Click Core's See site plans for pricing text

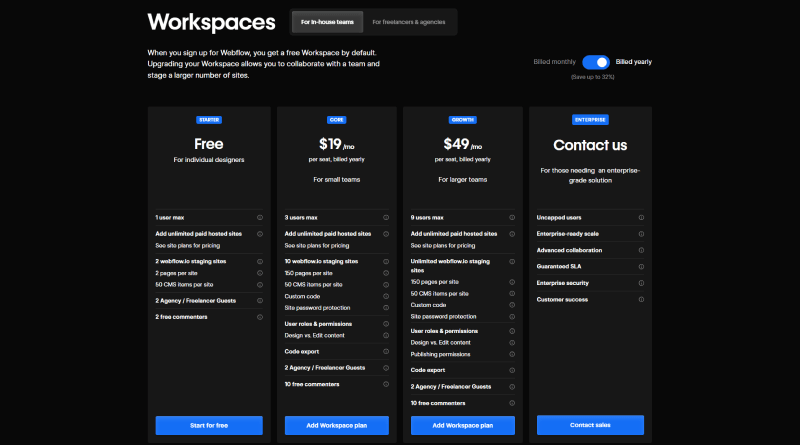[317, 245]
